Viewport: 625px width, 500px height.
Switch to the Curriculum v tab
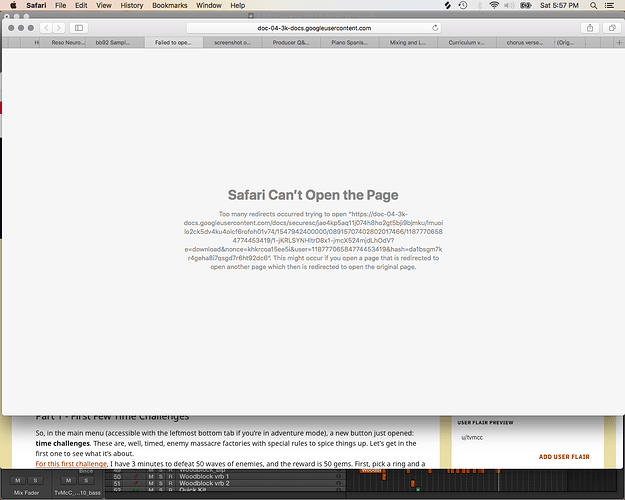[x=467, y=42]
